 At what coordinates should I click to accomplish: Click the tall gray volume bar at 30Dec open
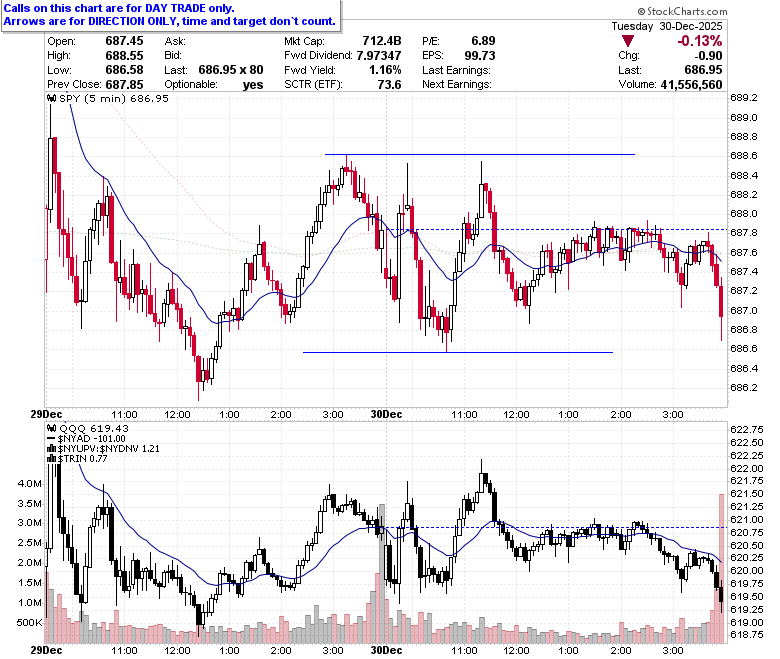pos(382,573)
